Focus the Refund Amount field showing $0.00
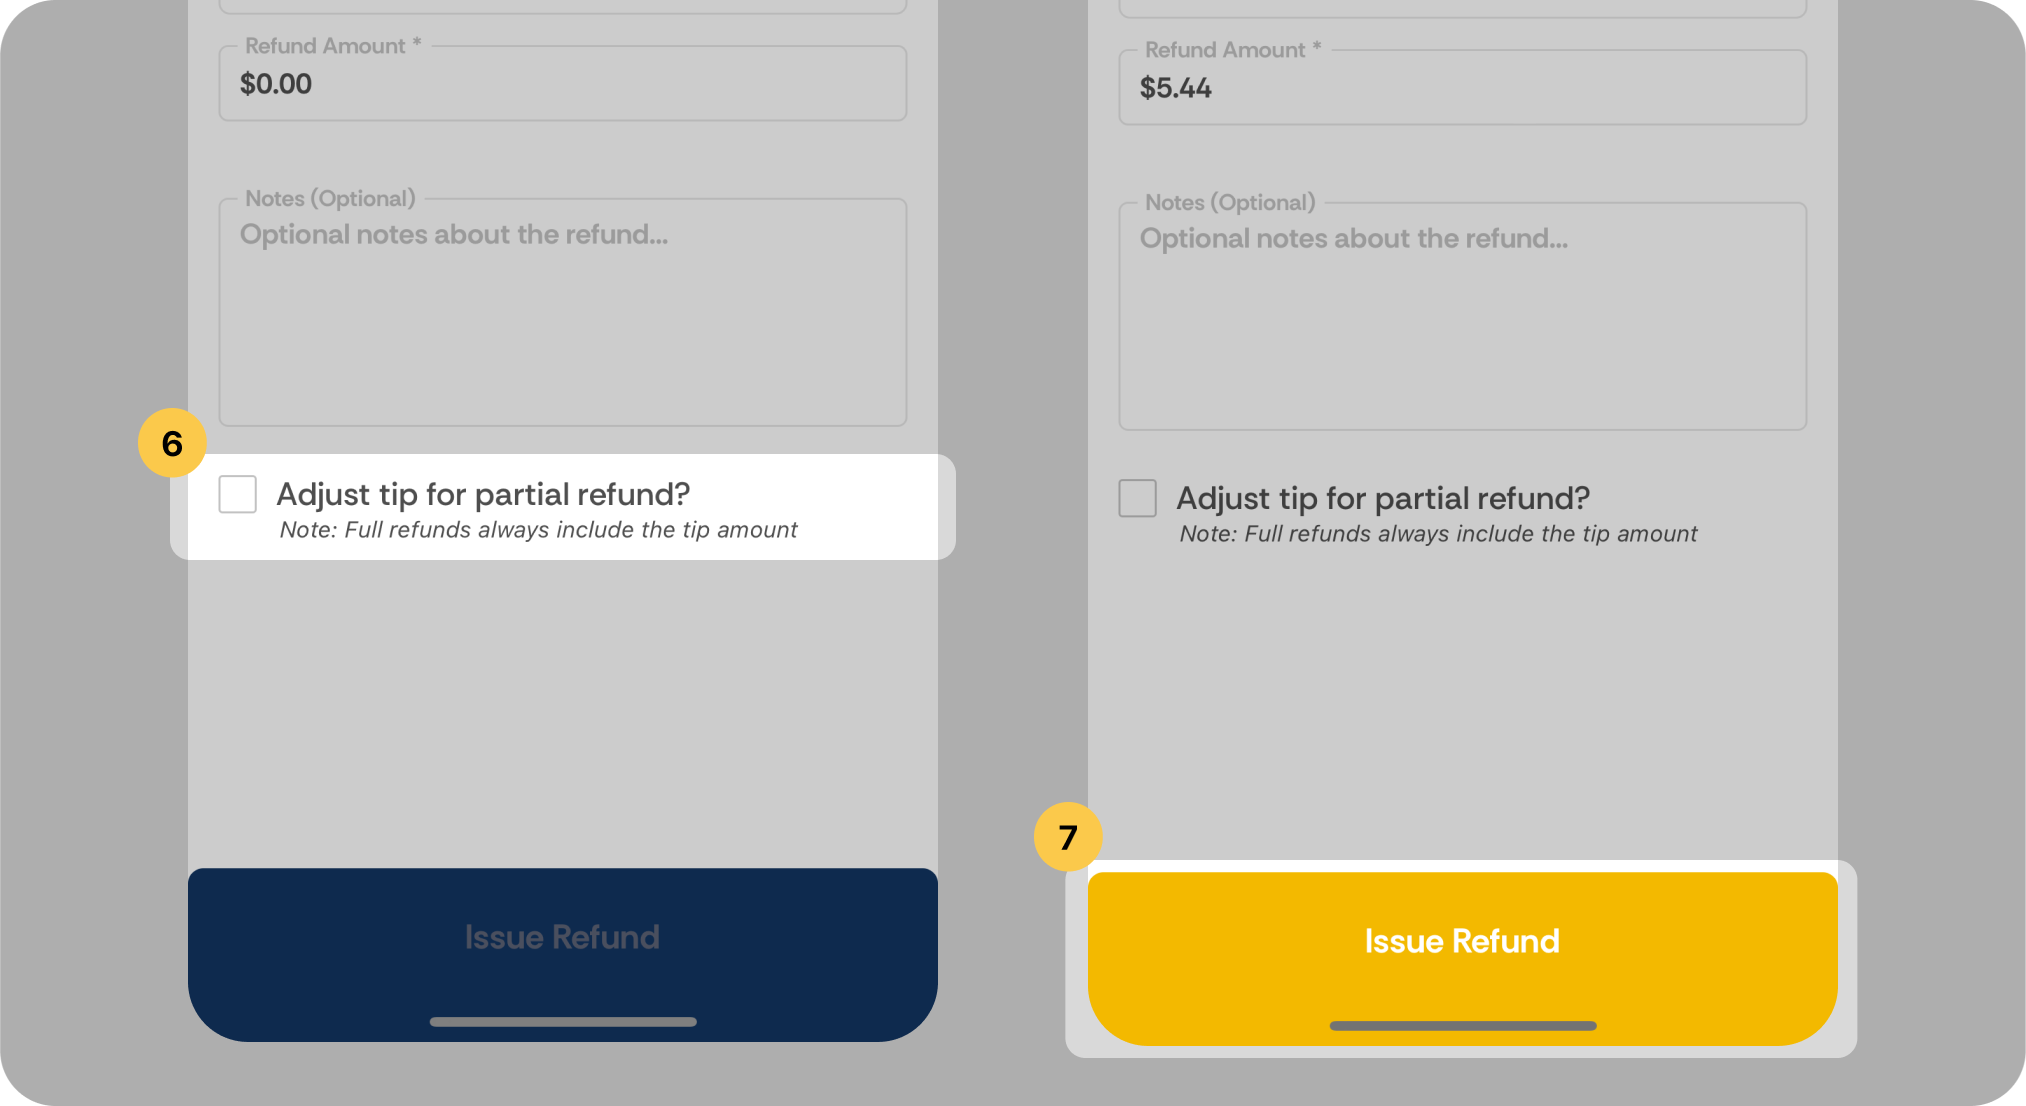The height and width of the screenshot is (1106, 2026). (563, 83)
